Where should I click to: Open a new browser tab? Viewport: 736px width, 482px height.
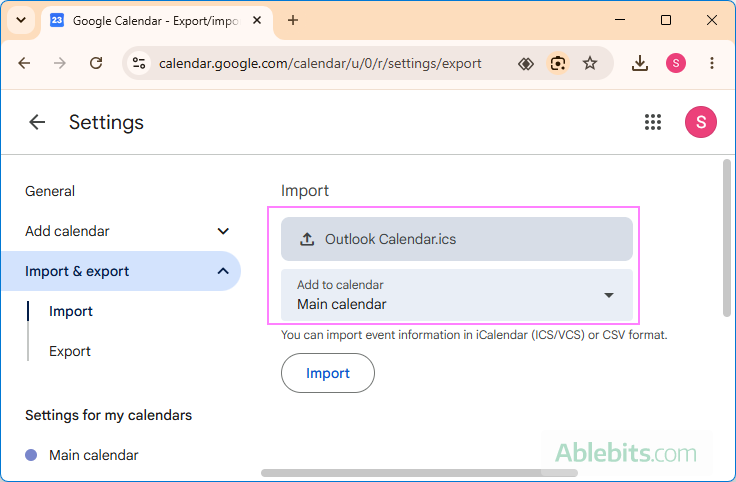[293, 20]
